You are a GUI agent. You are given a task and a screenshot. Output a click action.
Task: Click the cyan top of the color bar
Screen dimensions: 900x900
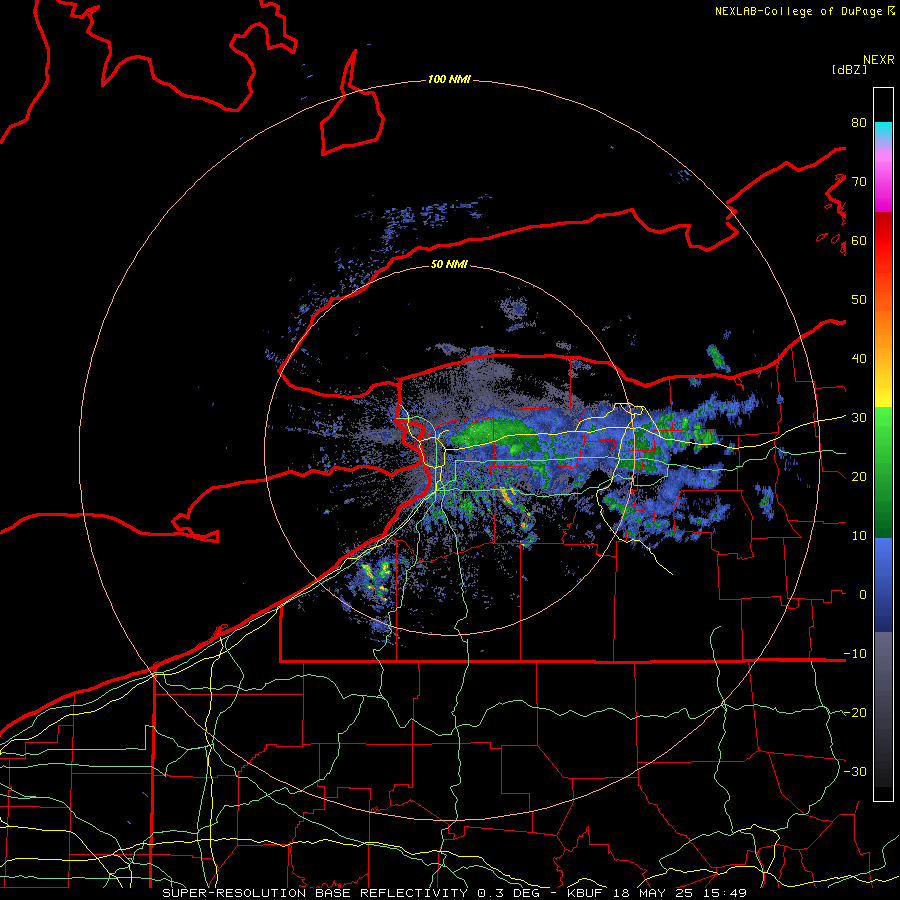883,130
